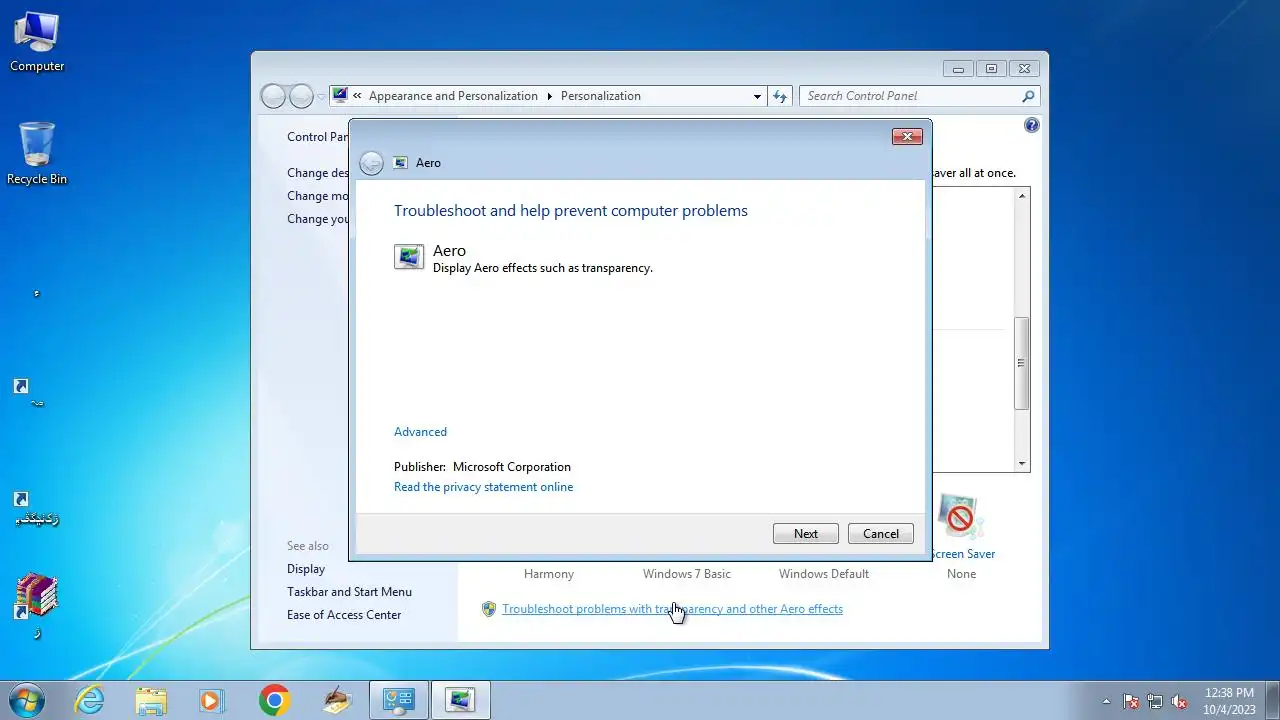This screenshot has height=720, width=1280.
Task: Open the Recycle Bin desktop icon
Action: (37, 153)
